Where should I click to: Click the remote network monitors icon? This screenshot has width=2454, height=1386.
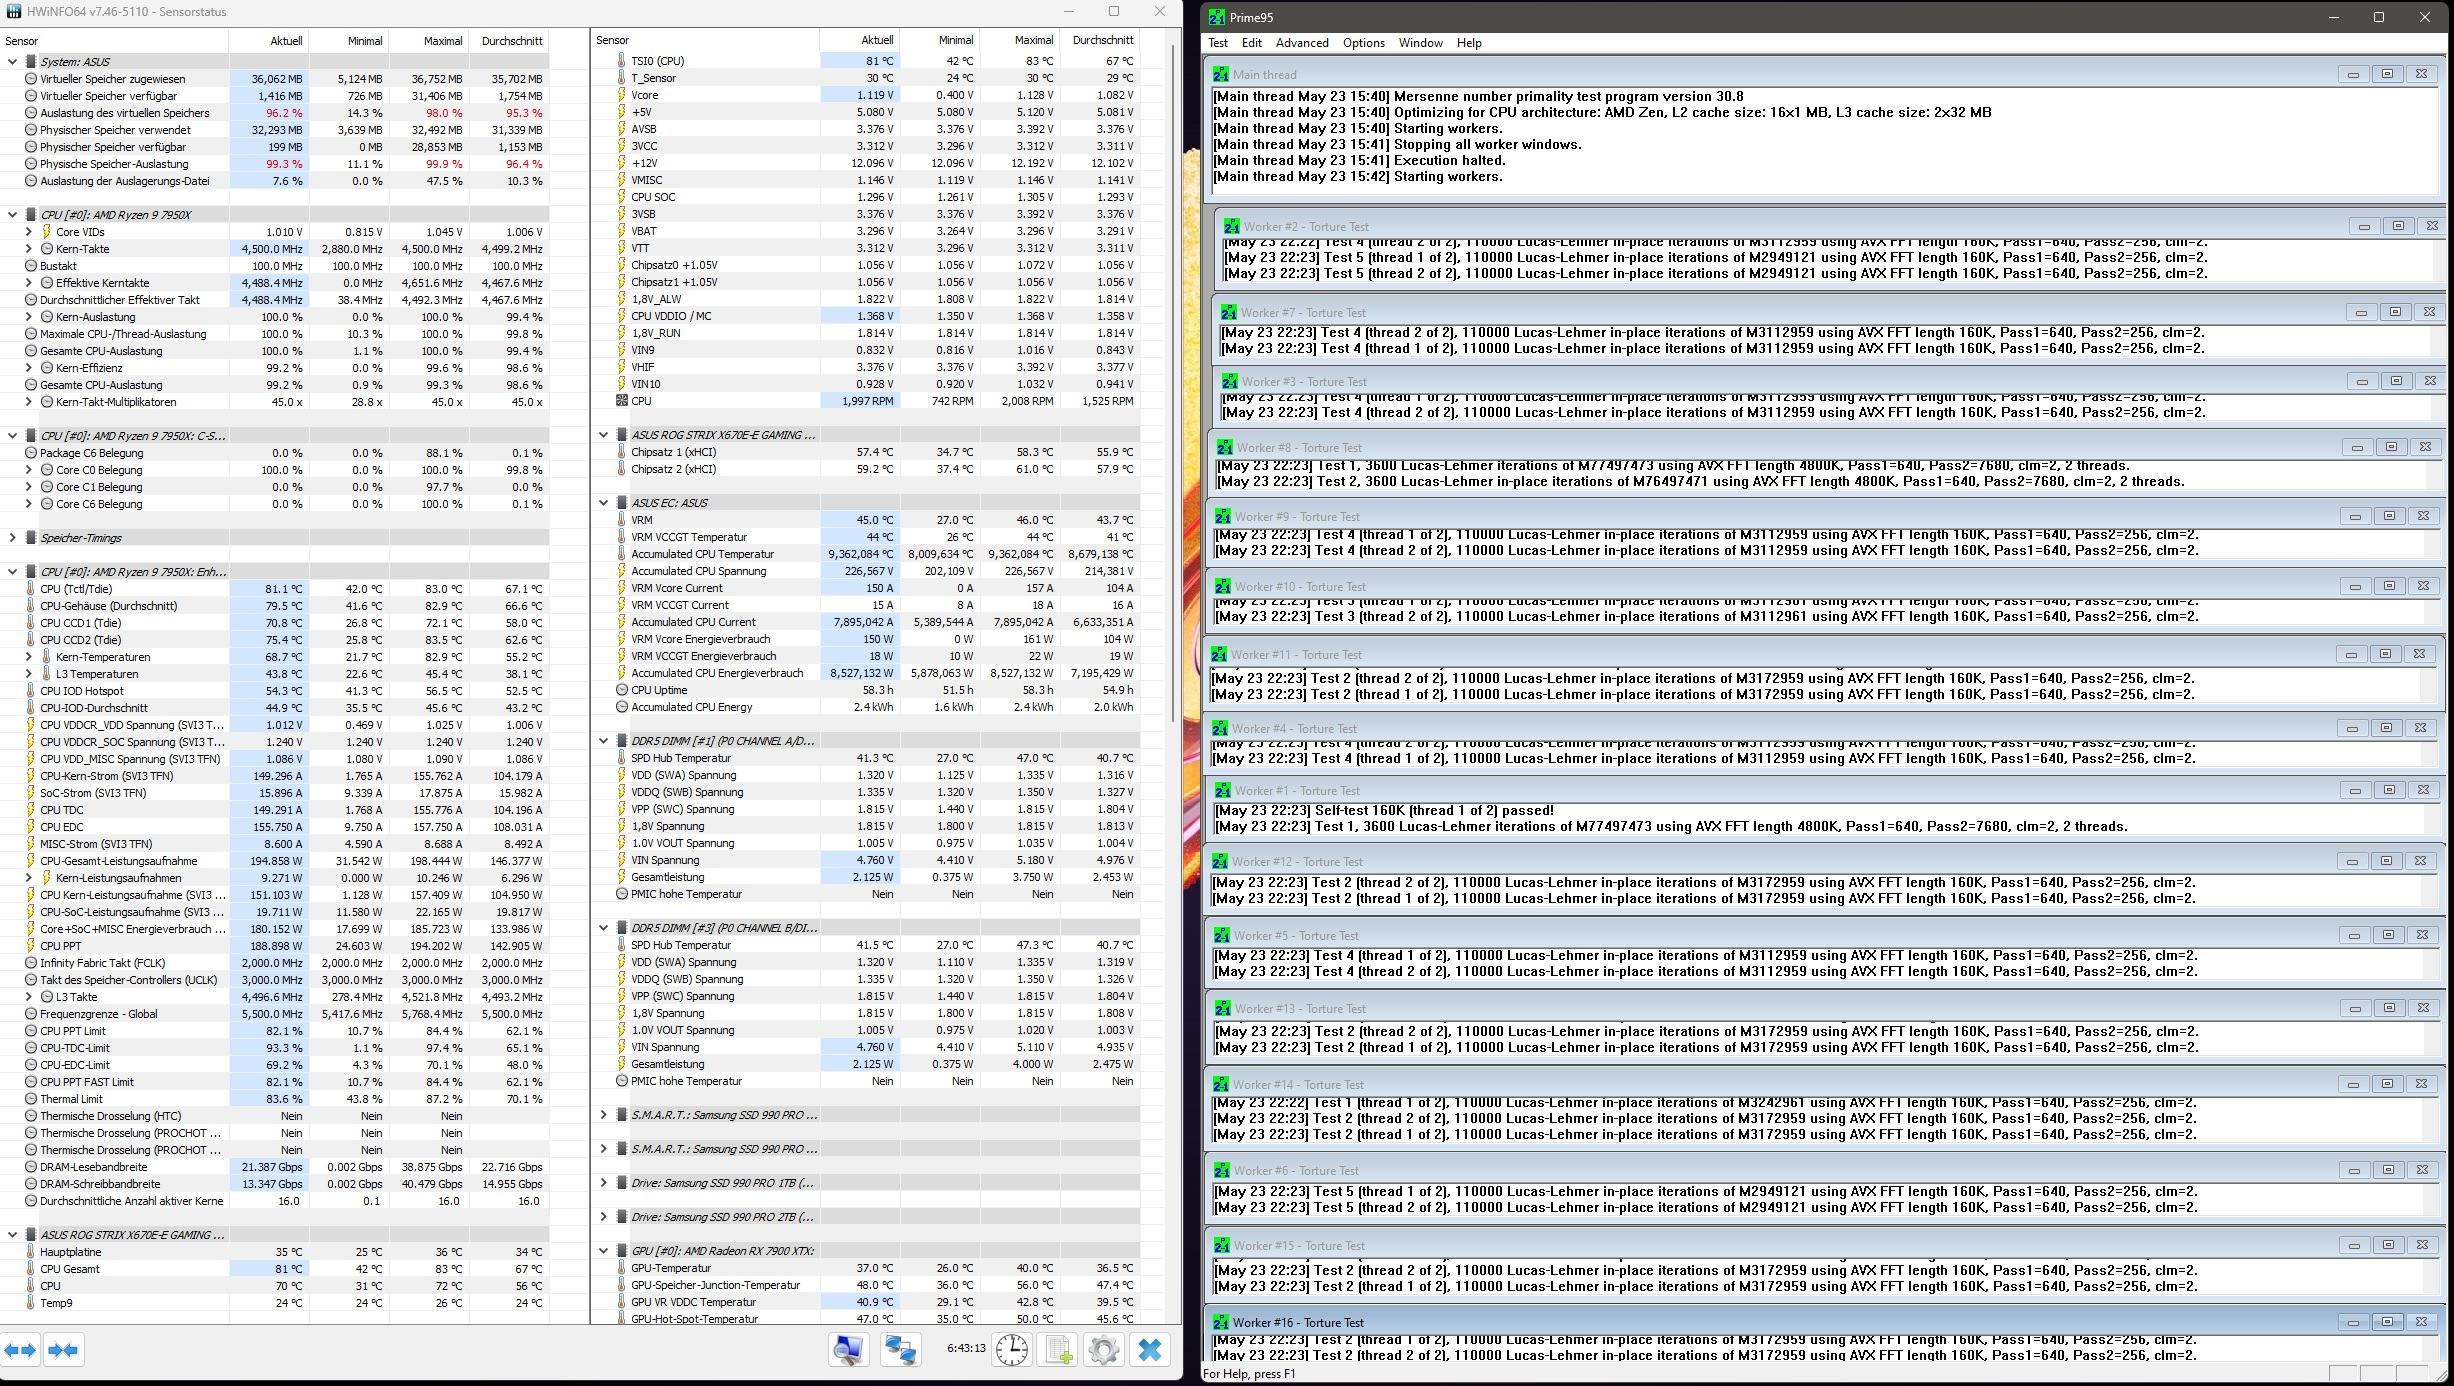tap(900, 1350)
